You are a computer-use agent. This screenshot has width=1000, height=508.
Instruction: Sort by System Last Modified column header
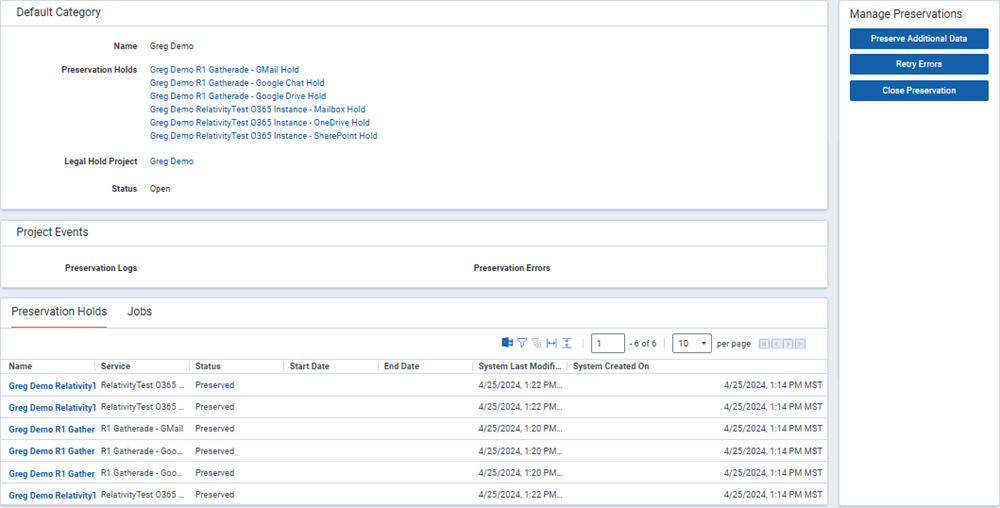pyautogui.click(x=520, y=366)
